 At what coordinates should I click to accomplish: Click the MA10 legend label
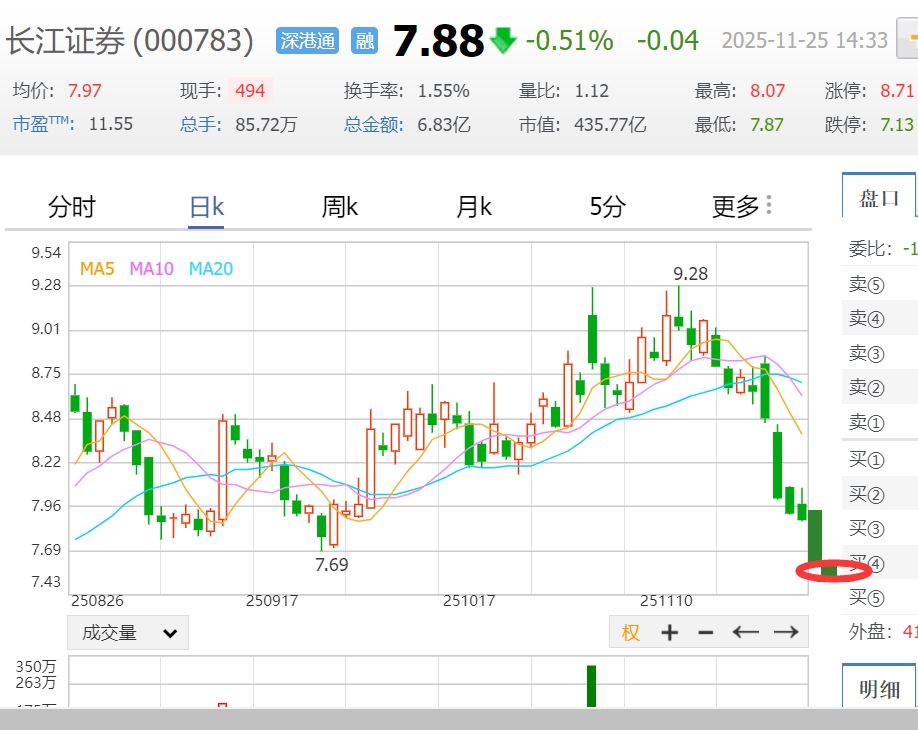pyautogui.click(x=152, y=269)
